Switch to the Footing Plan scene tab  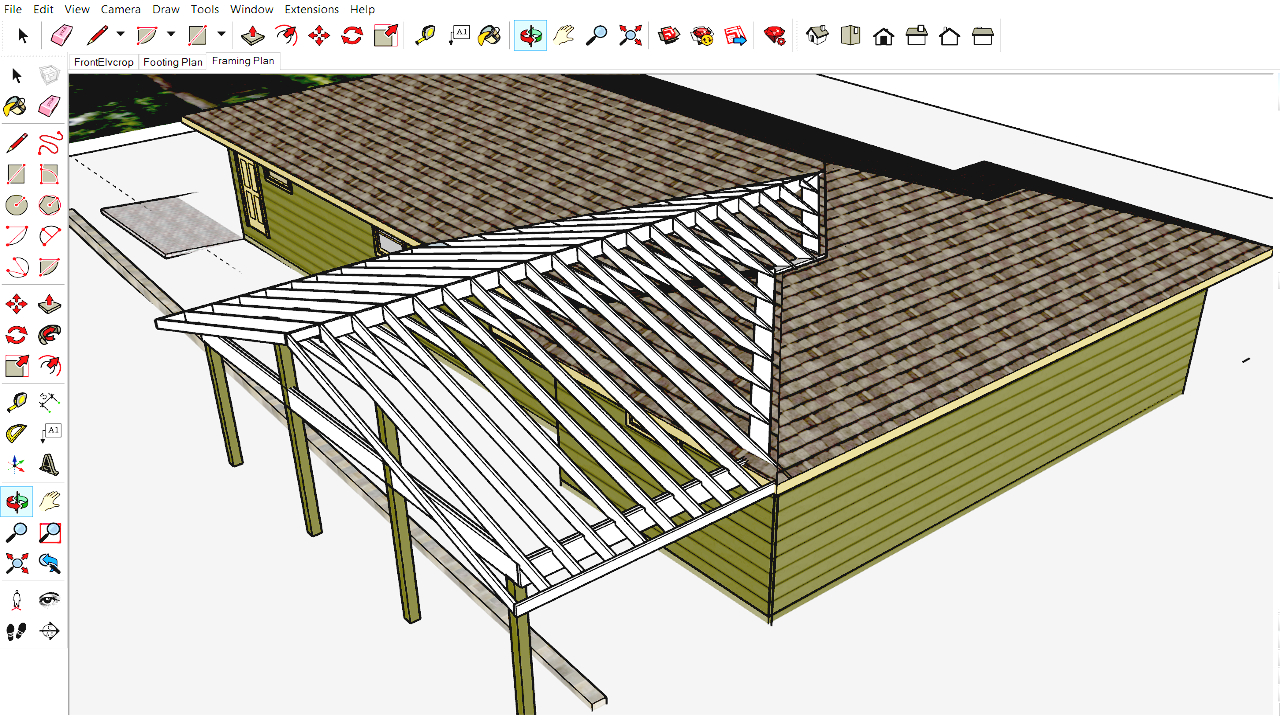pyautogui.click(x=173, y=62)
